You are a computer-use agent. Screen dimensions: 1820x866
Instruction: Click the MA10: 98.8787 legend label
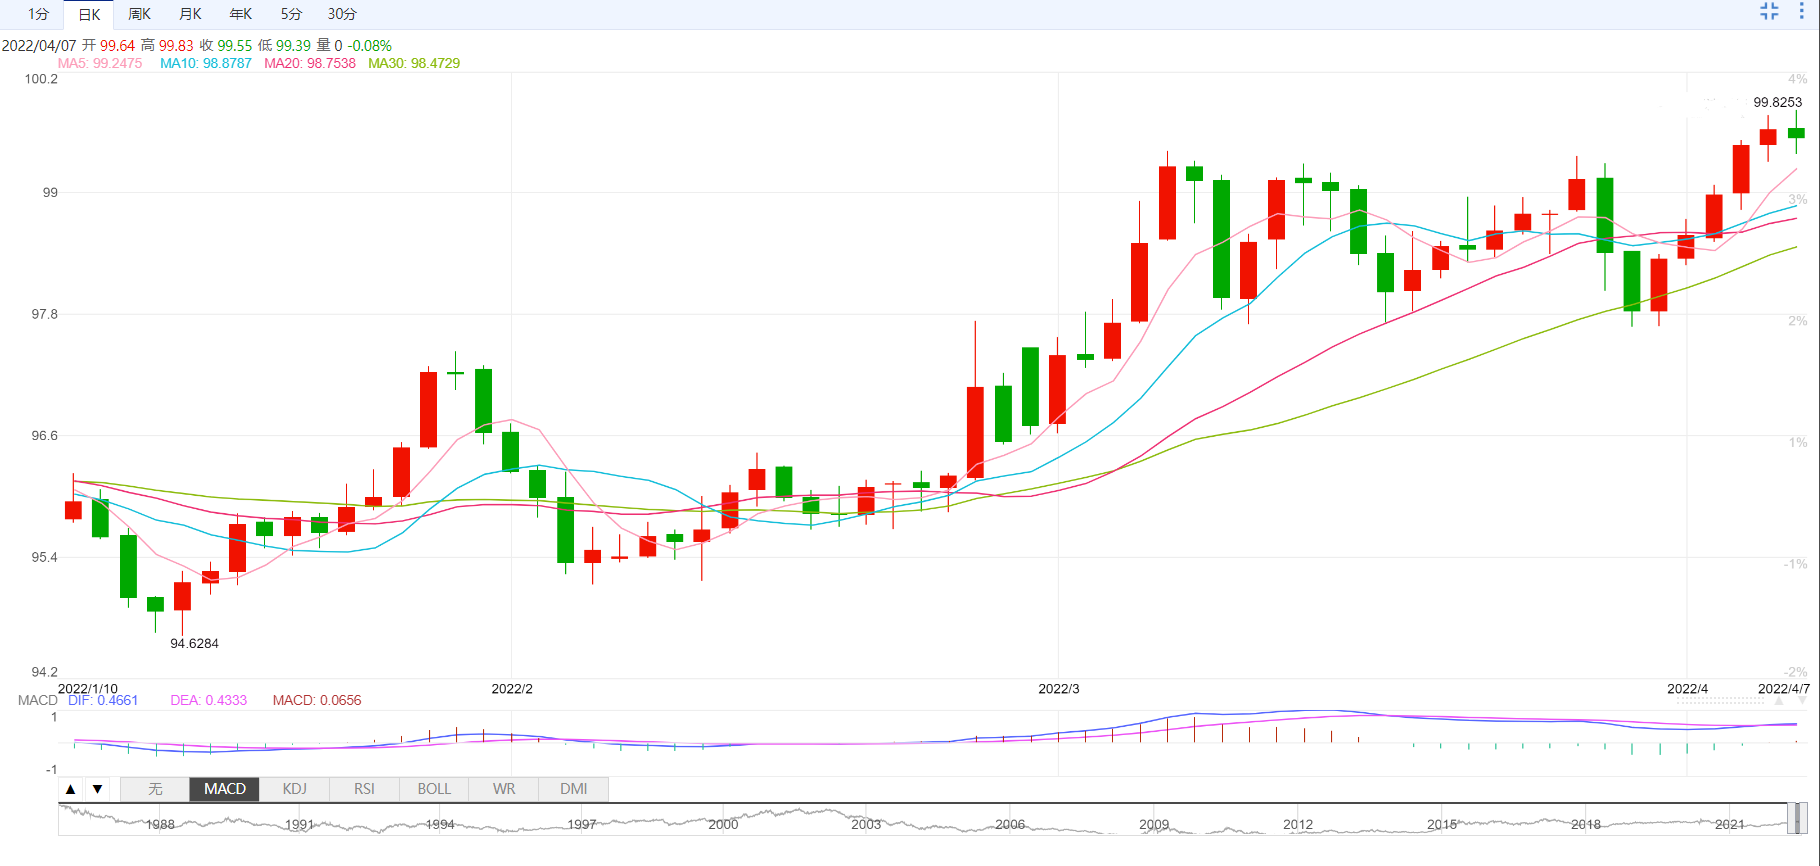(206, 63)
